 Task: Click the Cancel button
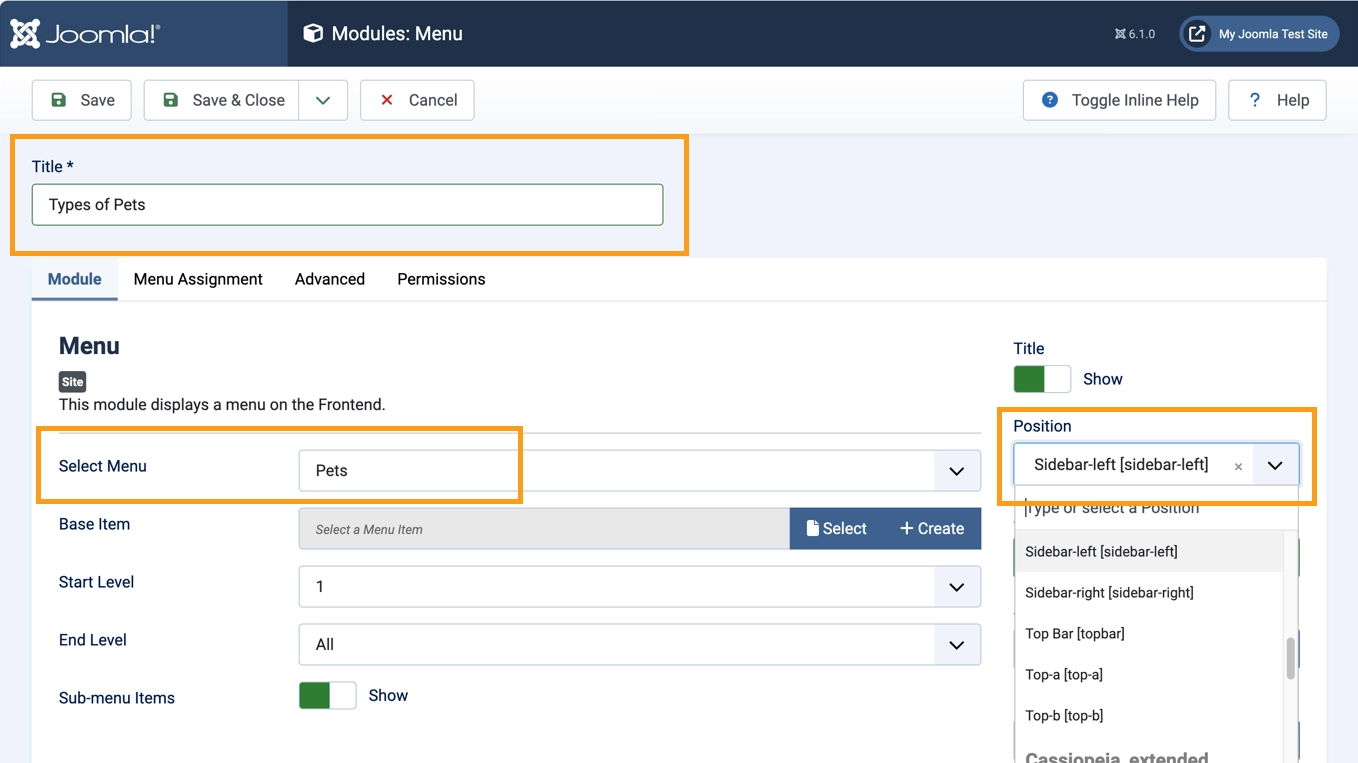(x=417, y=100)
